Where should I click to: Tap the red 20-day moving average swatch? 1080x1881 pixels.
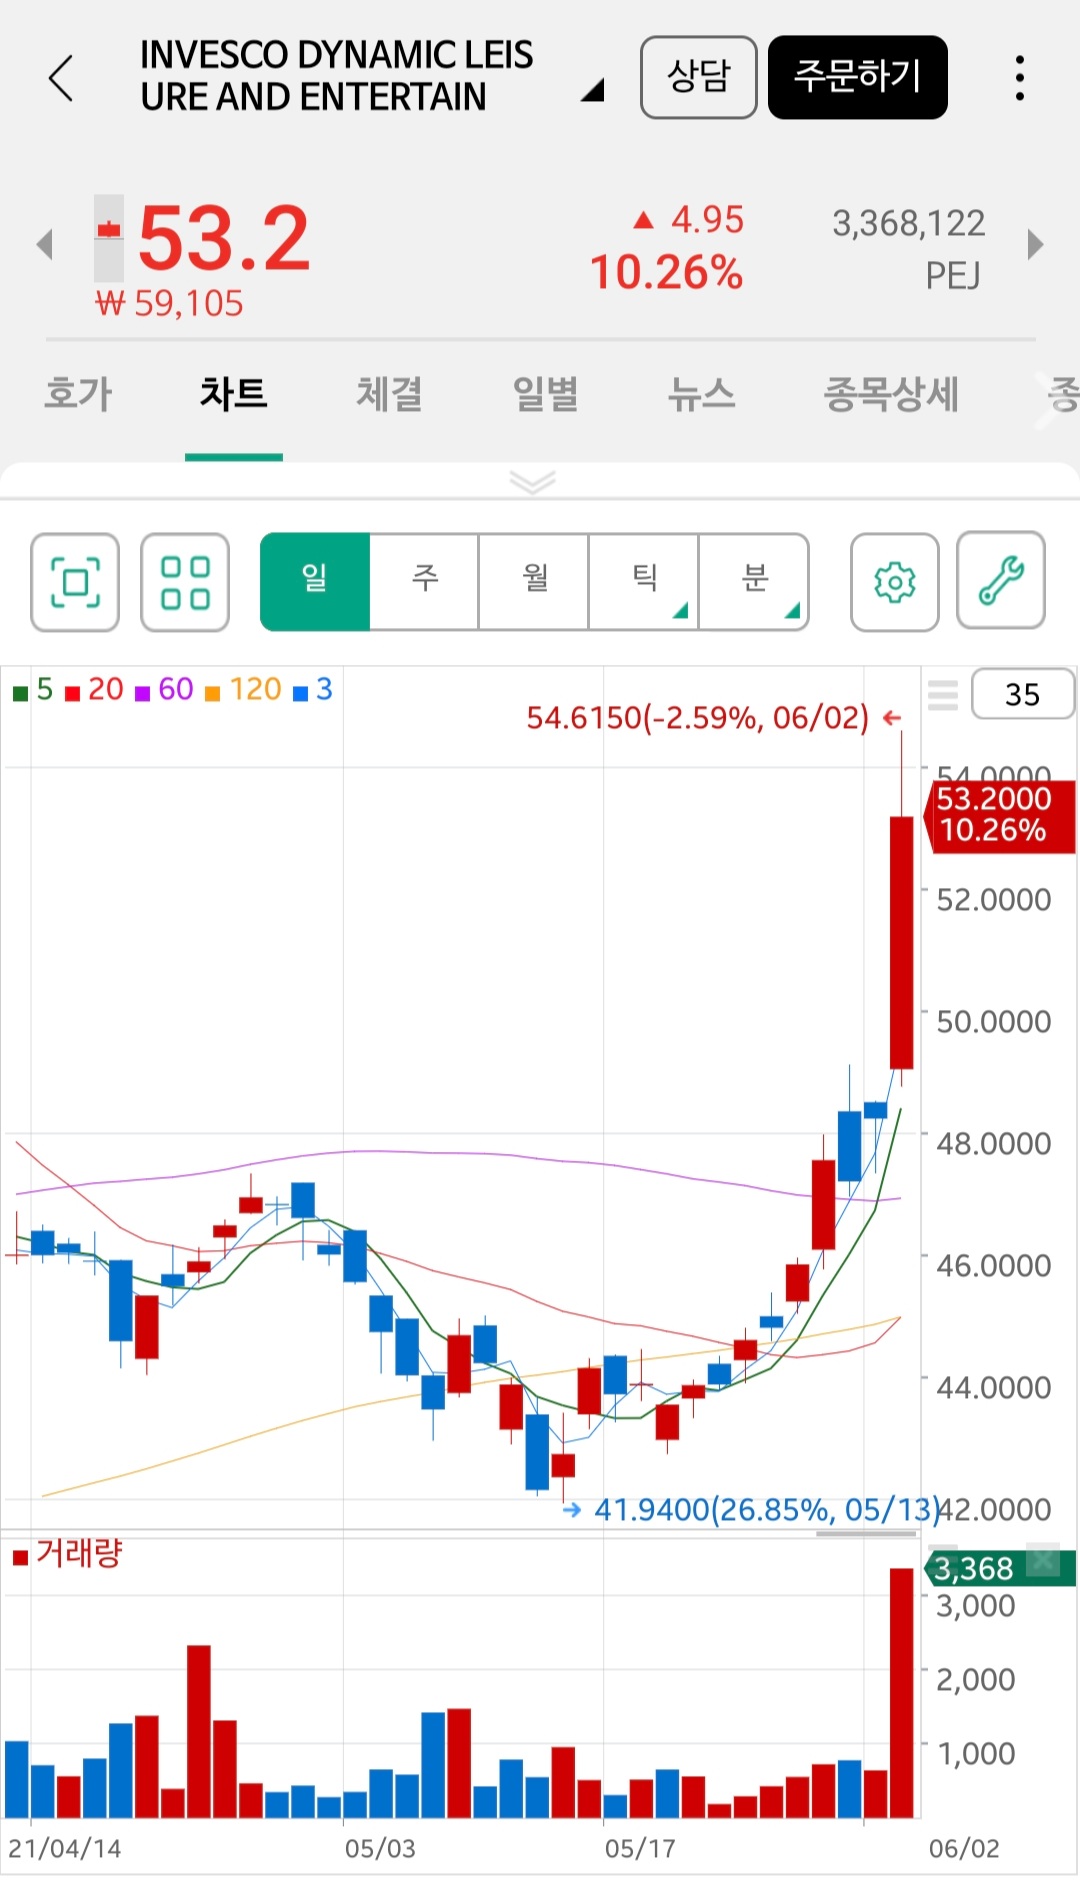(x=72, y=693)
